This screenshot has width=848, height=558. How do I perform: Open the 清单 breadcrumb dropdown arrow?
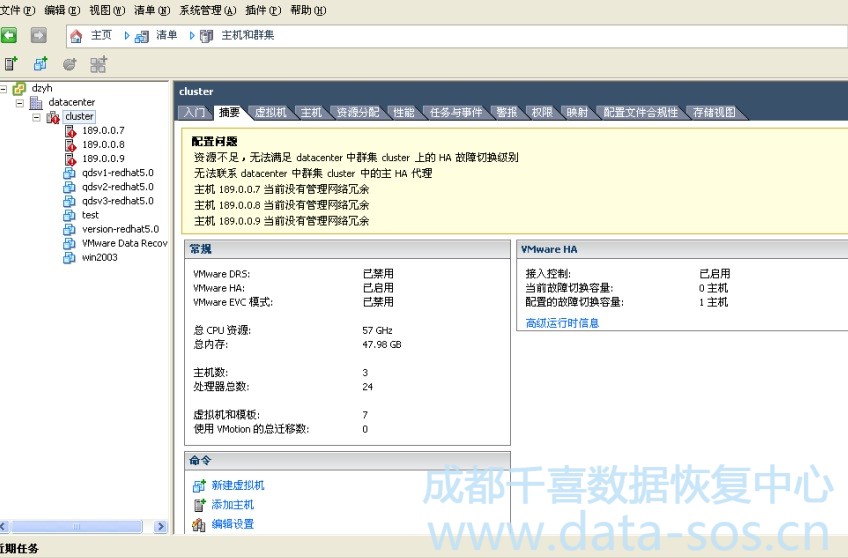pyautogui.click(x=127, y=36)
